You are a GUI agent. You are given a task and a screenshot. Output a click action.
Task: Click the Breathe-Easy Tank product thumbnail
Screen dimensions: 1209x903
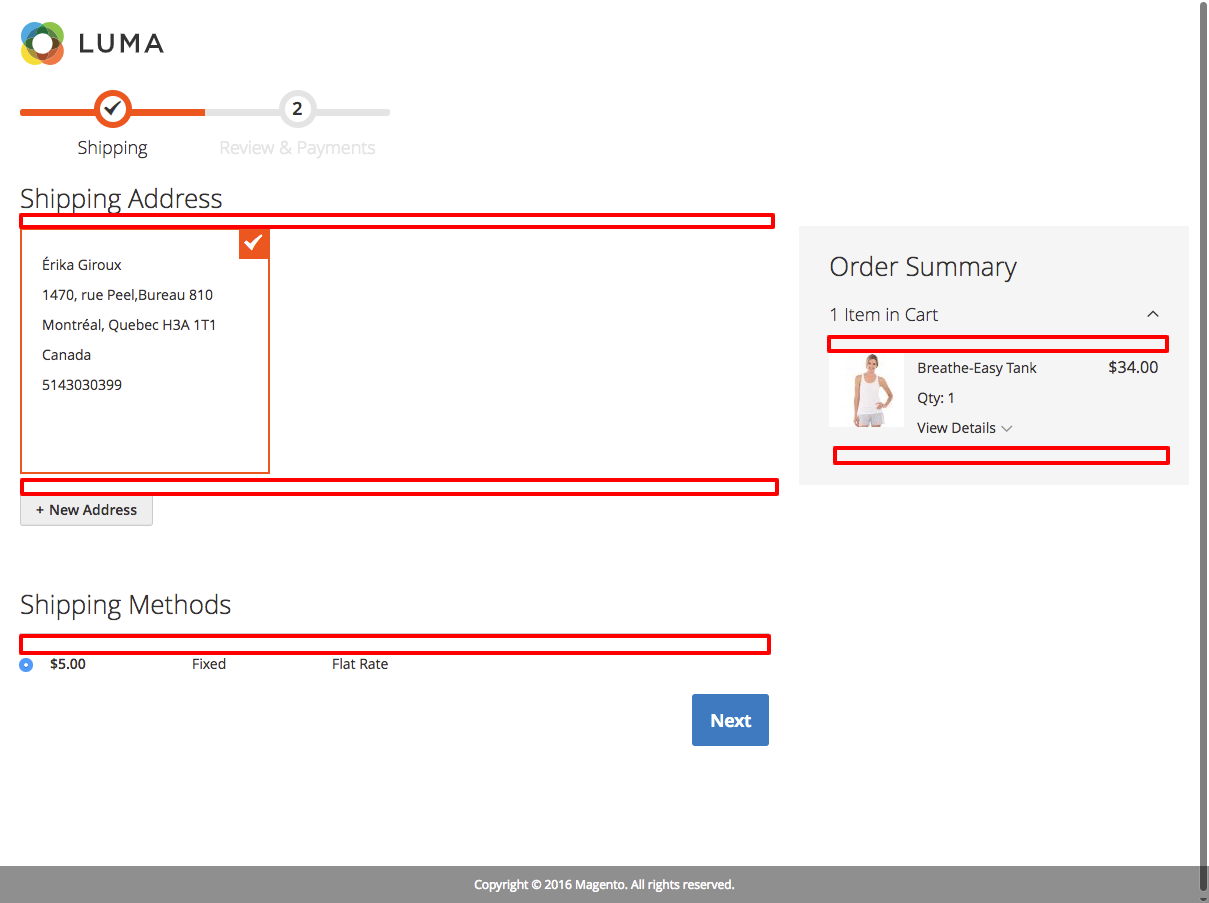(x=866, y=390)
